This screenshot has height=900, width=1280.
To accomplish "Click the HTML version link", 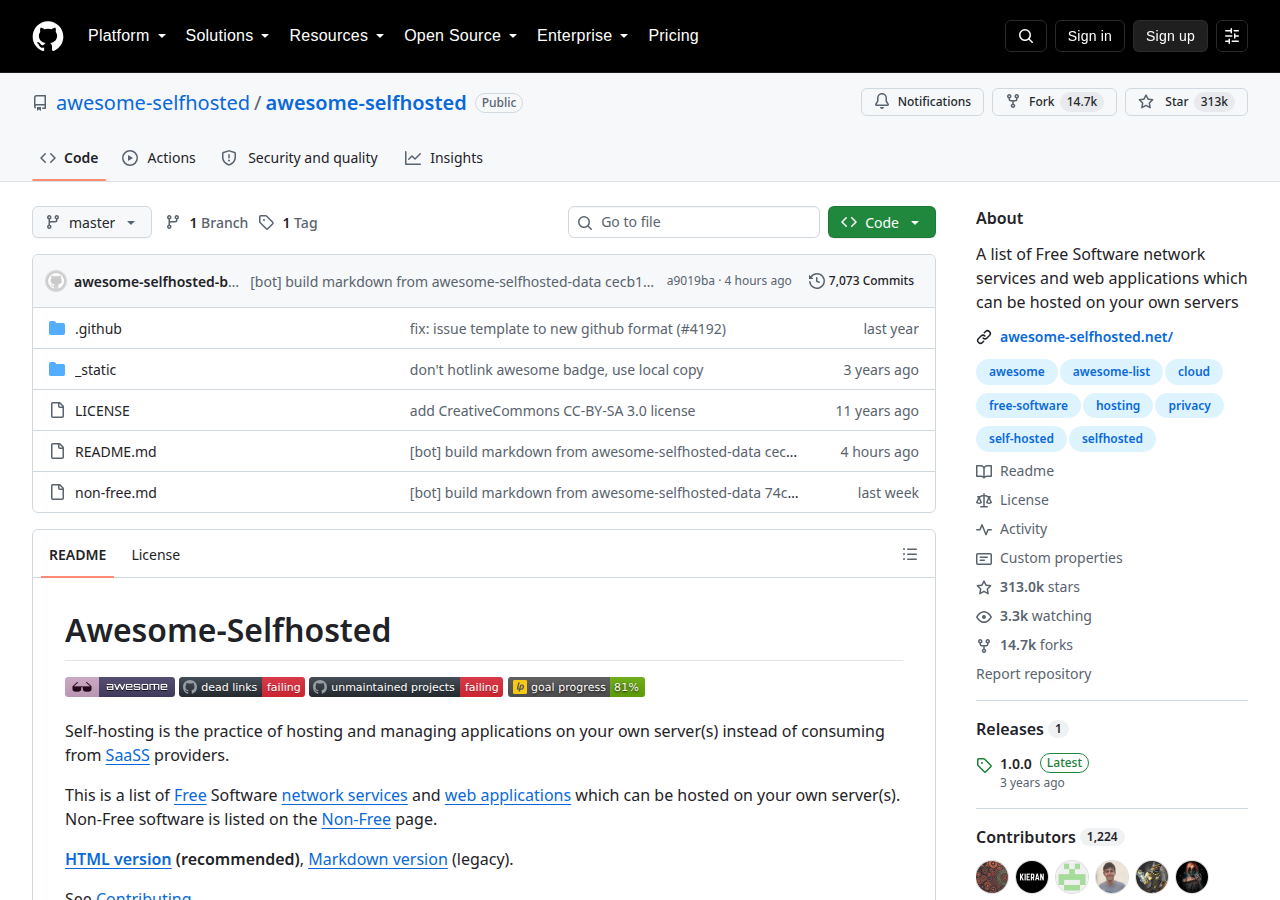I will [118, 859].
